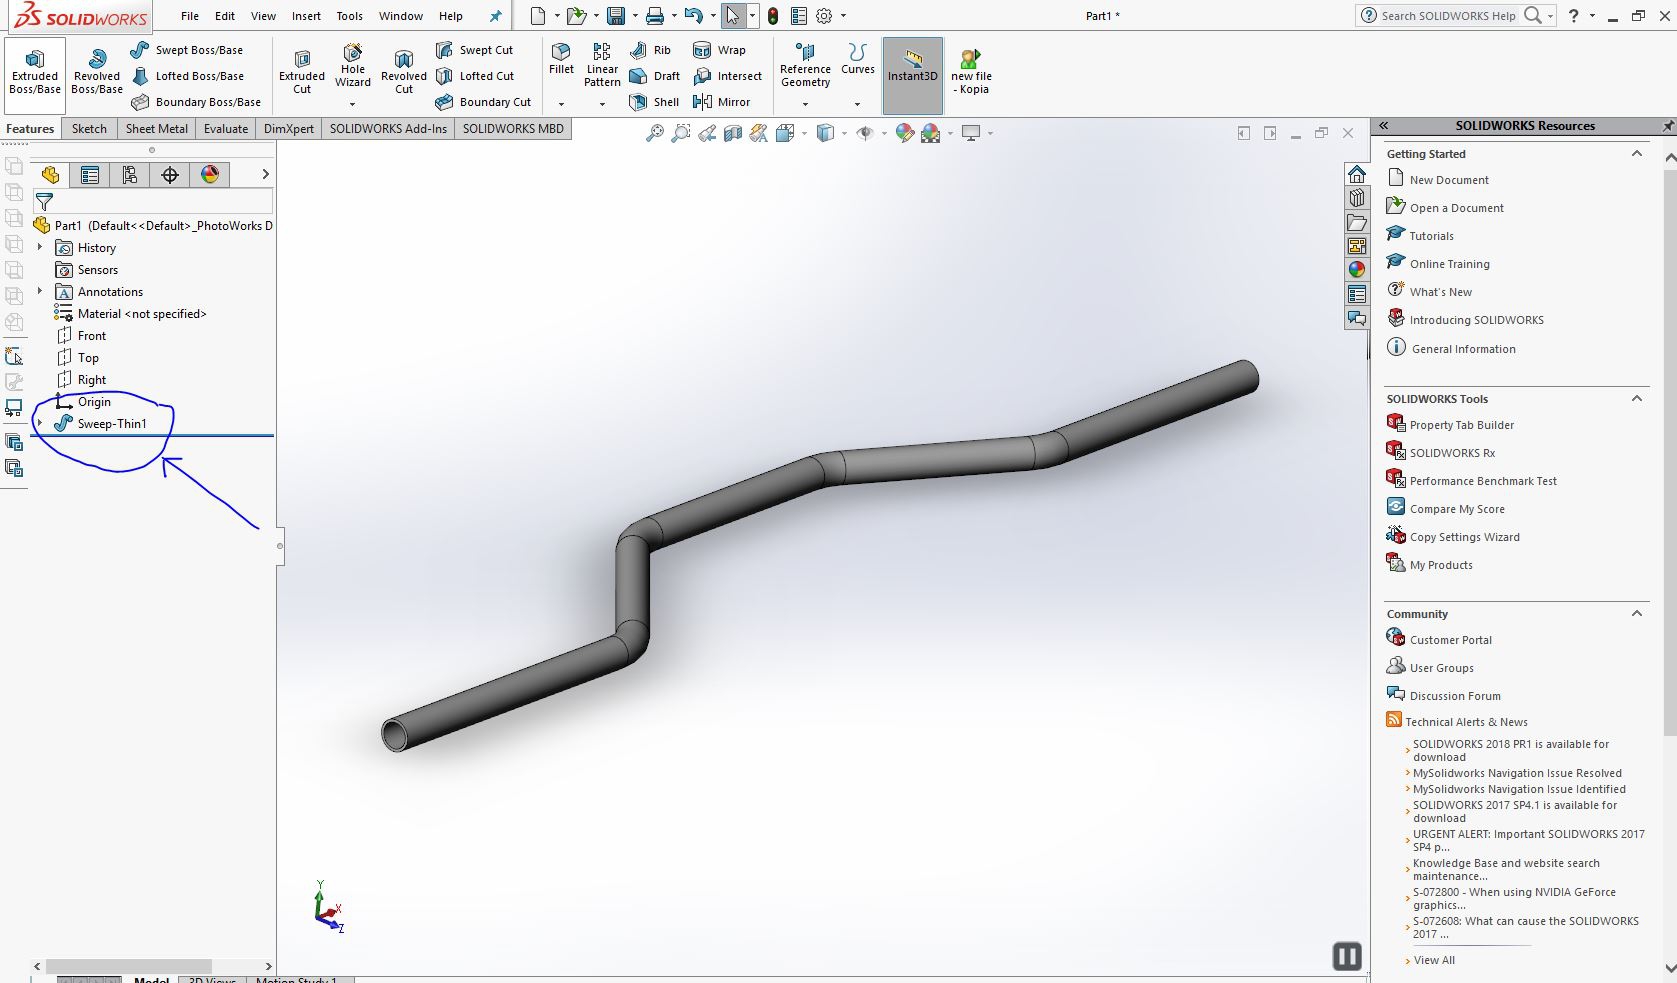Viewport: 1677px width, 983px height.
Task: Click the Search SOLIDWORKS Help field
Action: click(1449, 16)
